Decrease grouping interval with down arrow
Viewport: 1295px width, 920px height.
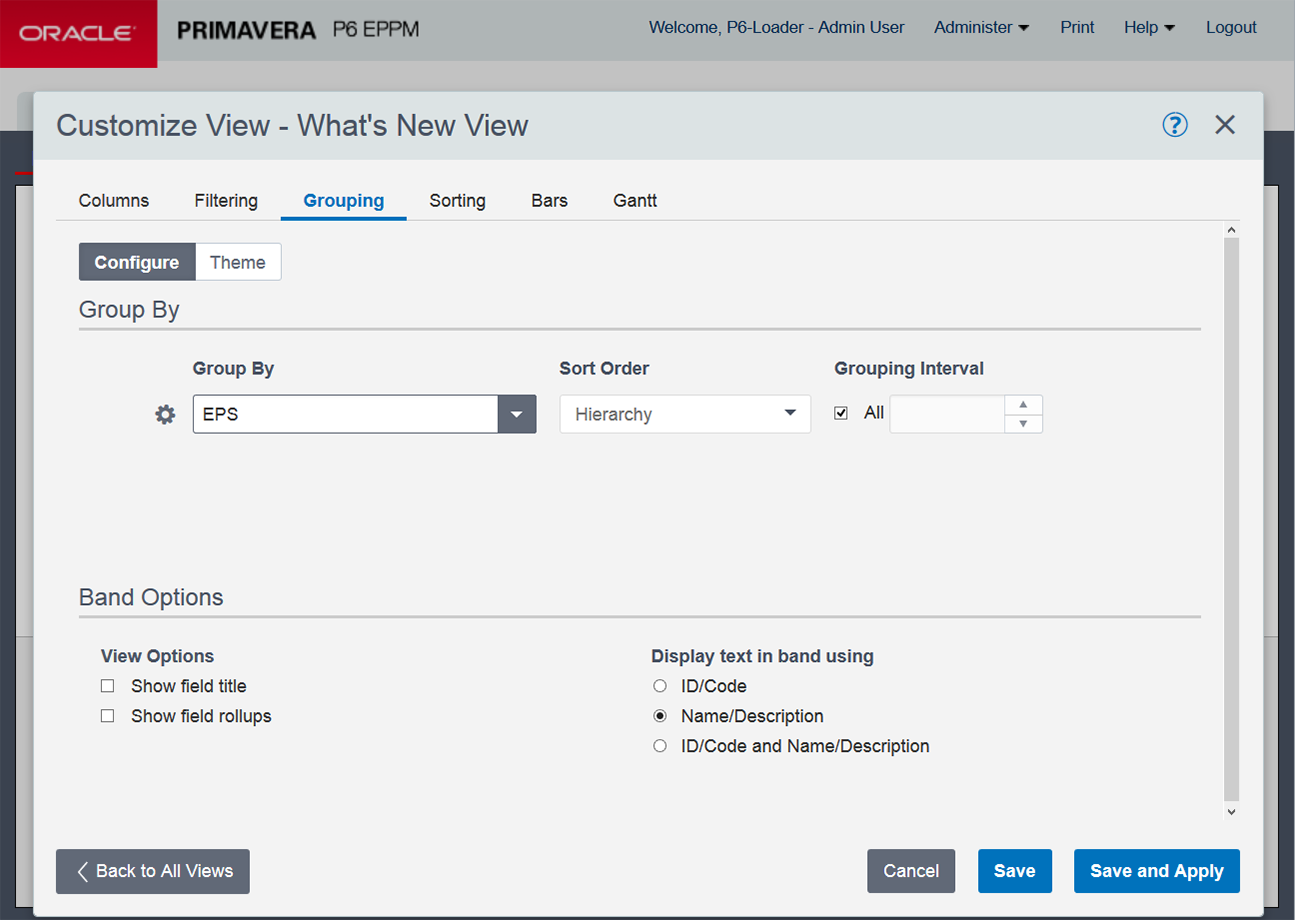coord(1022,424)
